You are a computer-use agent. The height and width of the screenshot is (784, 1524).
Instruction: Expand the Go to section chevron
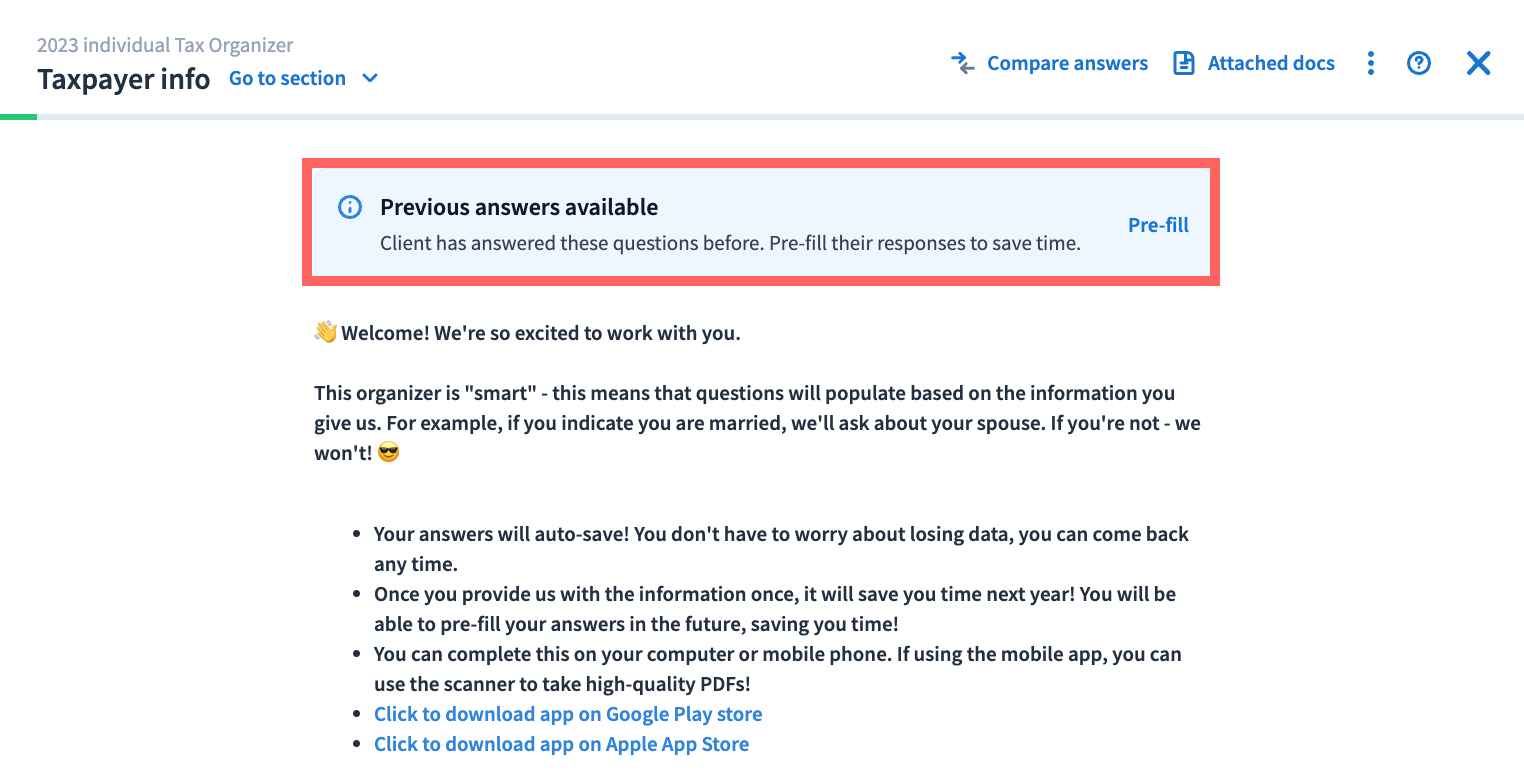pos(370,78)
